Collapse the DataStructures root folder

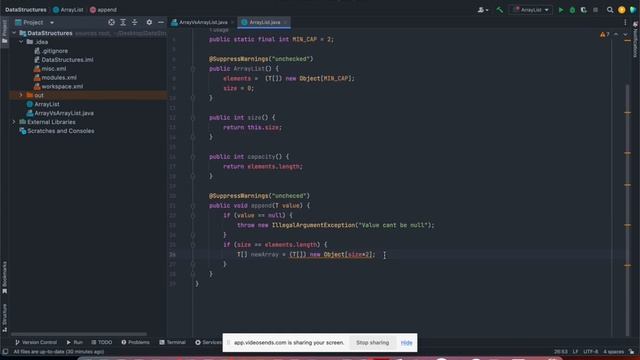click(14, 33)
